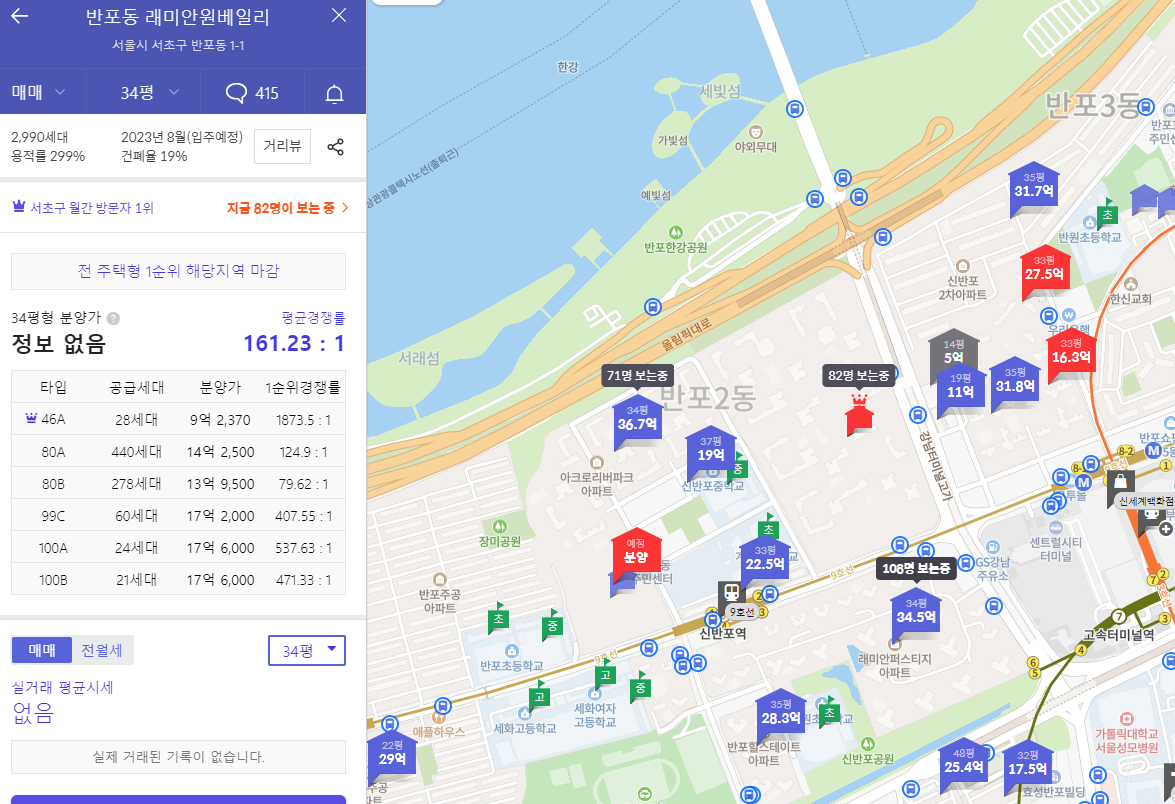This screenshot has width=1175, height=804.
Task: Share this apartment with share icon
Action: pos(336,147)
